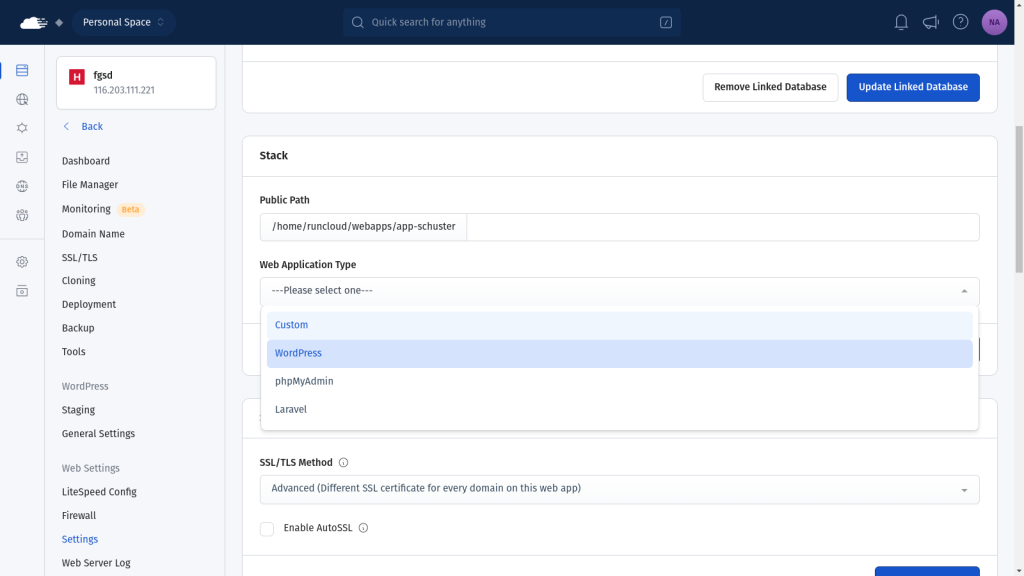Image resolution: width=1024 pixels, height=576 pixels.
Task: Enable the AutoSSL checkbox
Action: 267,528
